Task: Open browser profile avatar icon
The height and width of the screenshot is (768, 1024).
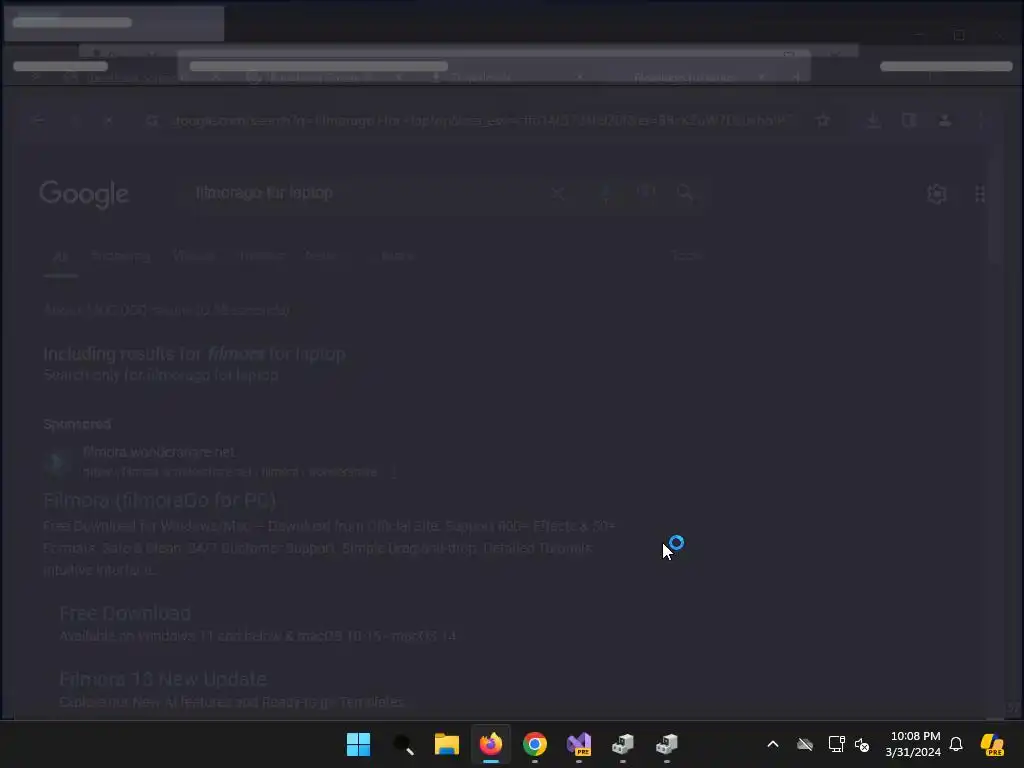Action: [944, 120]
